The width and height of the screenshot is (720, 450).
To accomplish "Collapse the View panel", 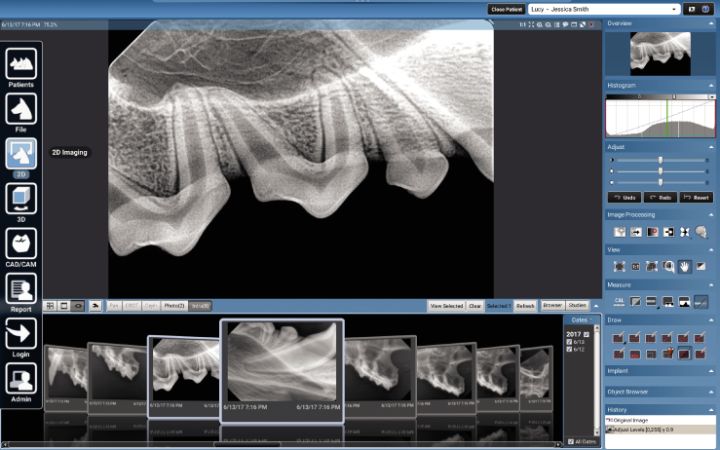I will tap(711, 250).
